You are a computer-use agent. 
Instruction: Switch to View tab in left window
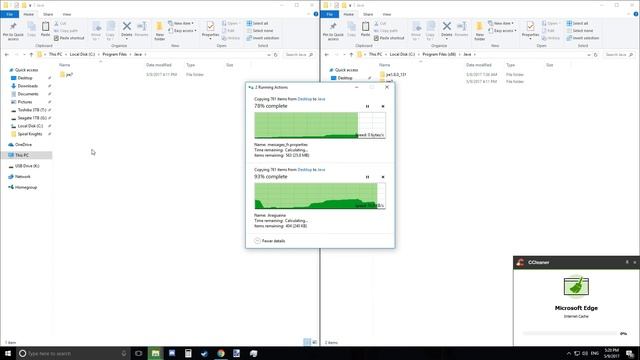pos(67,14)
